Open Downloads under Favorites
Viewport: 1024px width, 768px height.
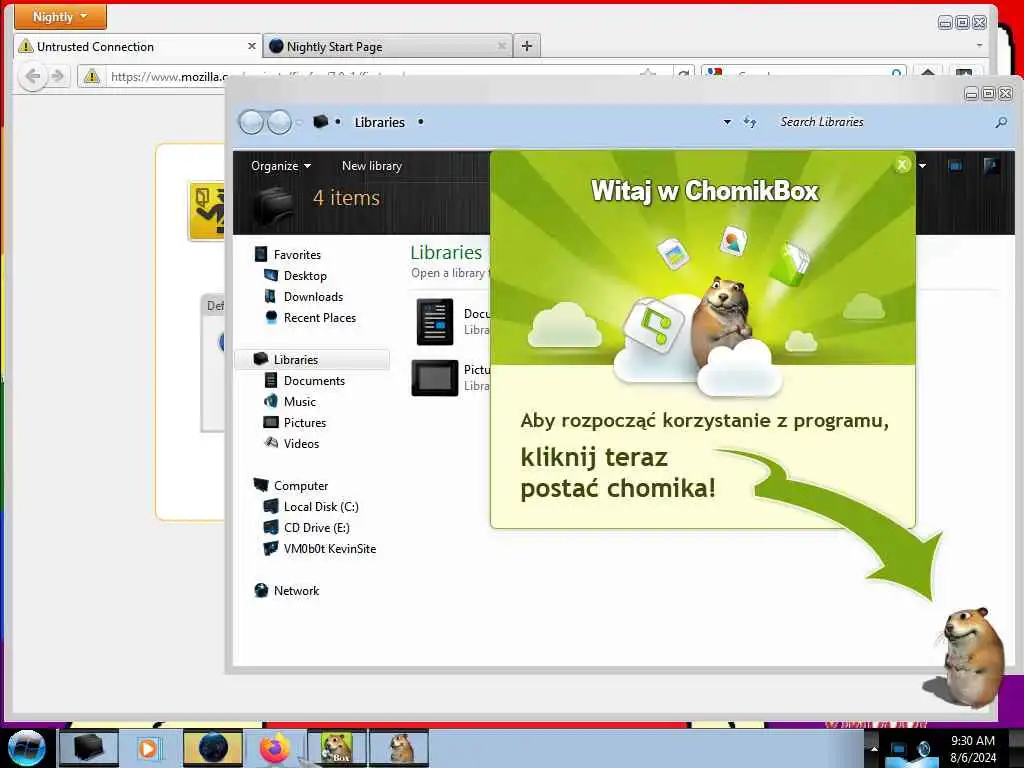(303, 296)
